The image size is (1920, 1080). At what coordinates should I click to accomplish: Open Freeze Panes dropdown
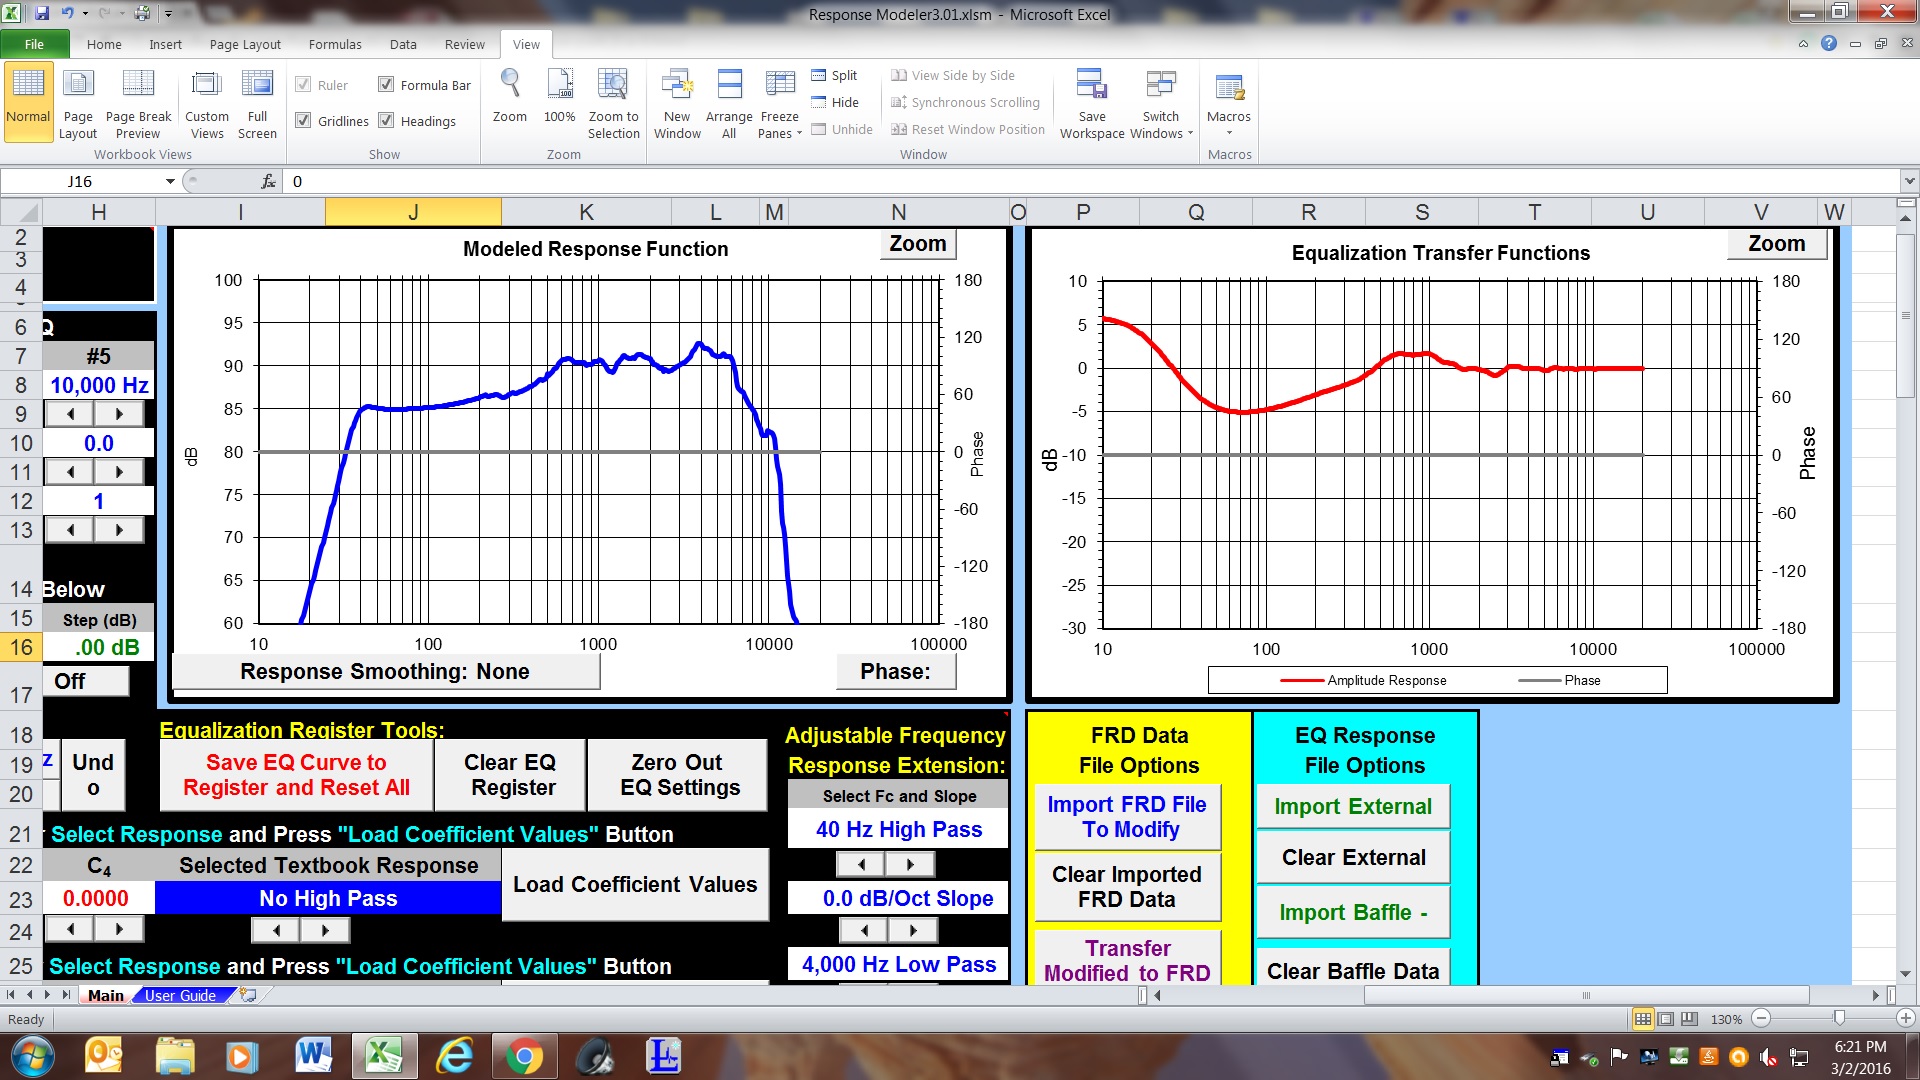tap(780, 103)
